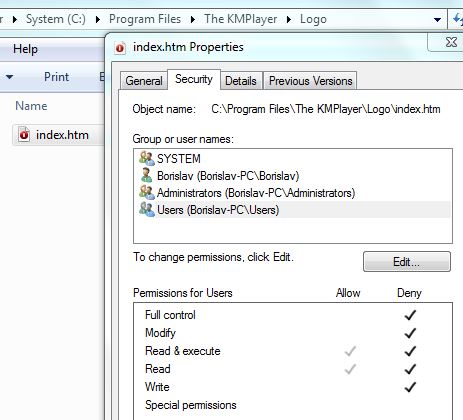463x420 pixels.
Task: Select index.htm file icon in file list
Action: click(24, 135)
